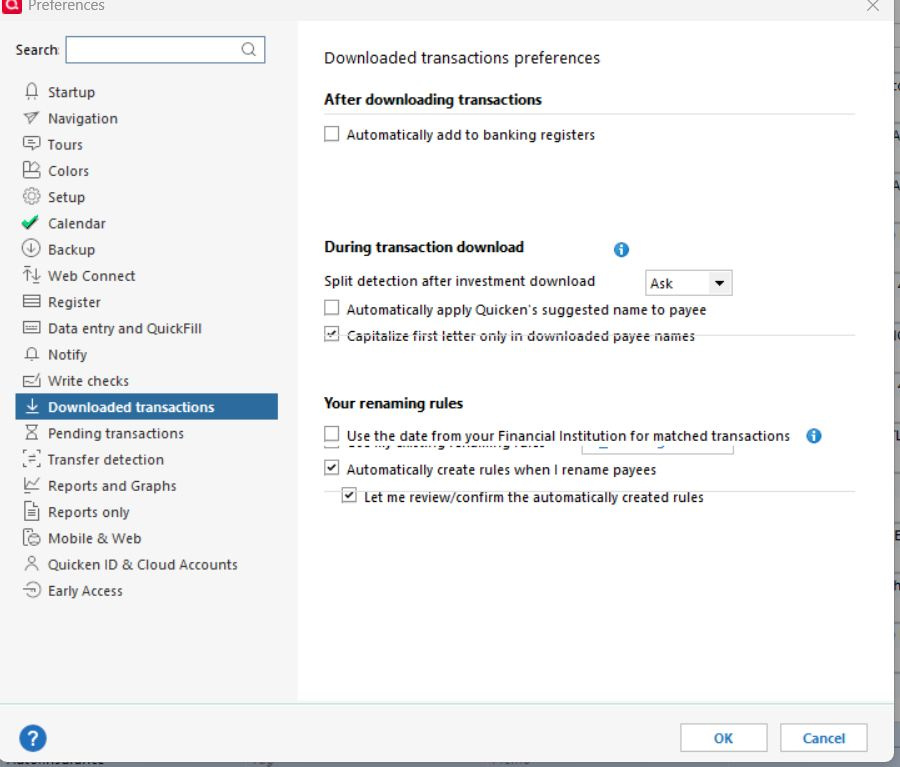Open info for During transaction download

pyautogui.click(x=621, y=249)
